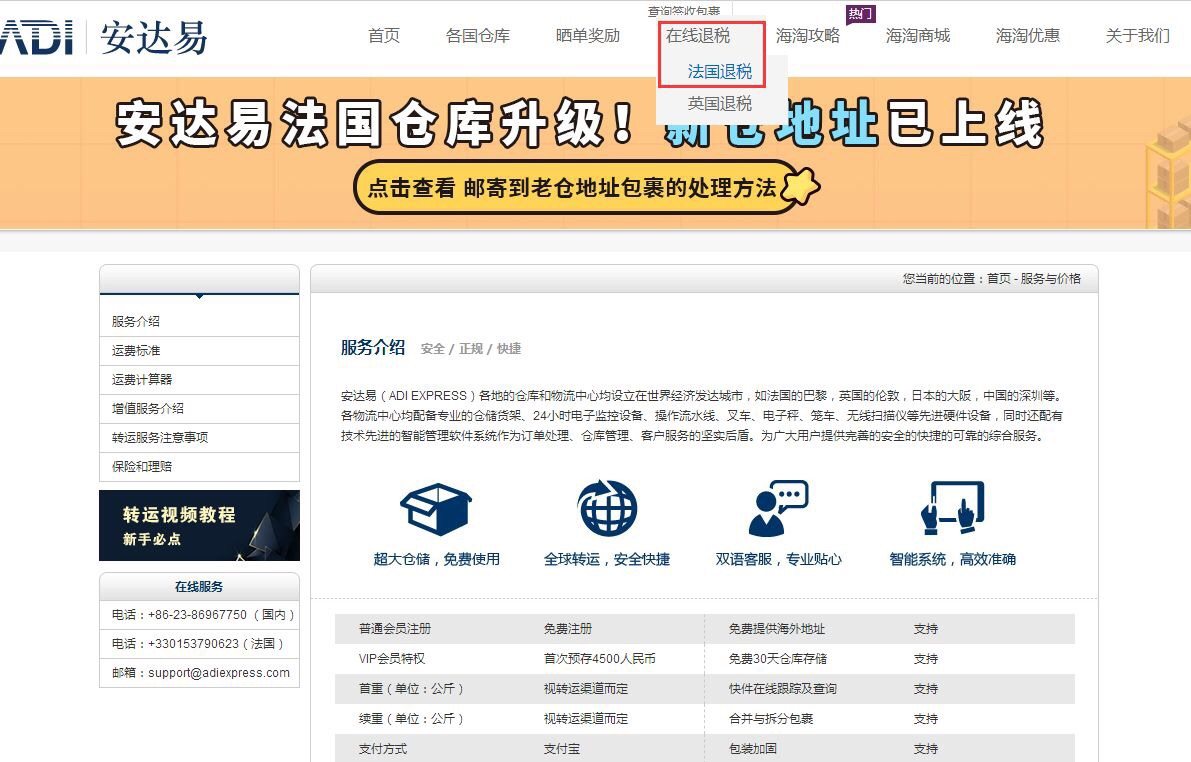Click the 热门 hot badge above 海淘攻略

(x=861, y=12)
